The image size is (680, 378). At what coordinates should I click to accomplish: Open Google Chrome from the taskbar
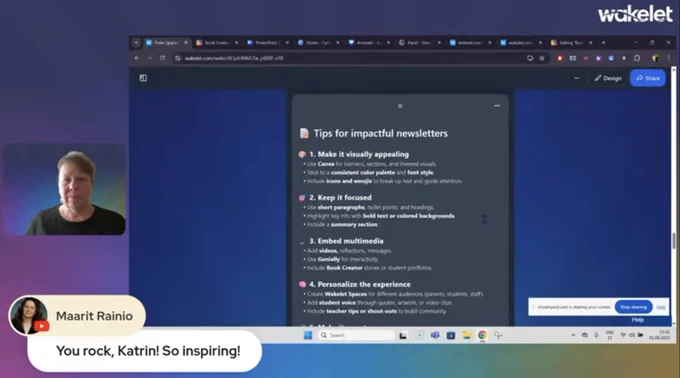[x=482, y=335]
